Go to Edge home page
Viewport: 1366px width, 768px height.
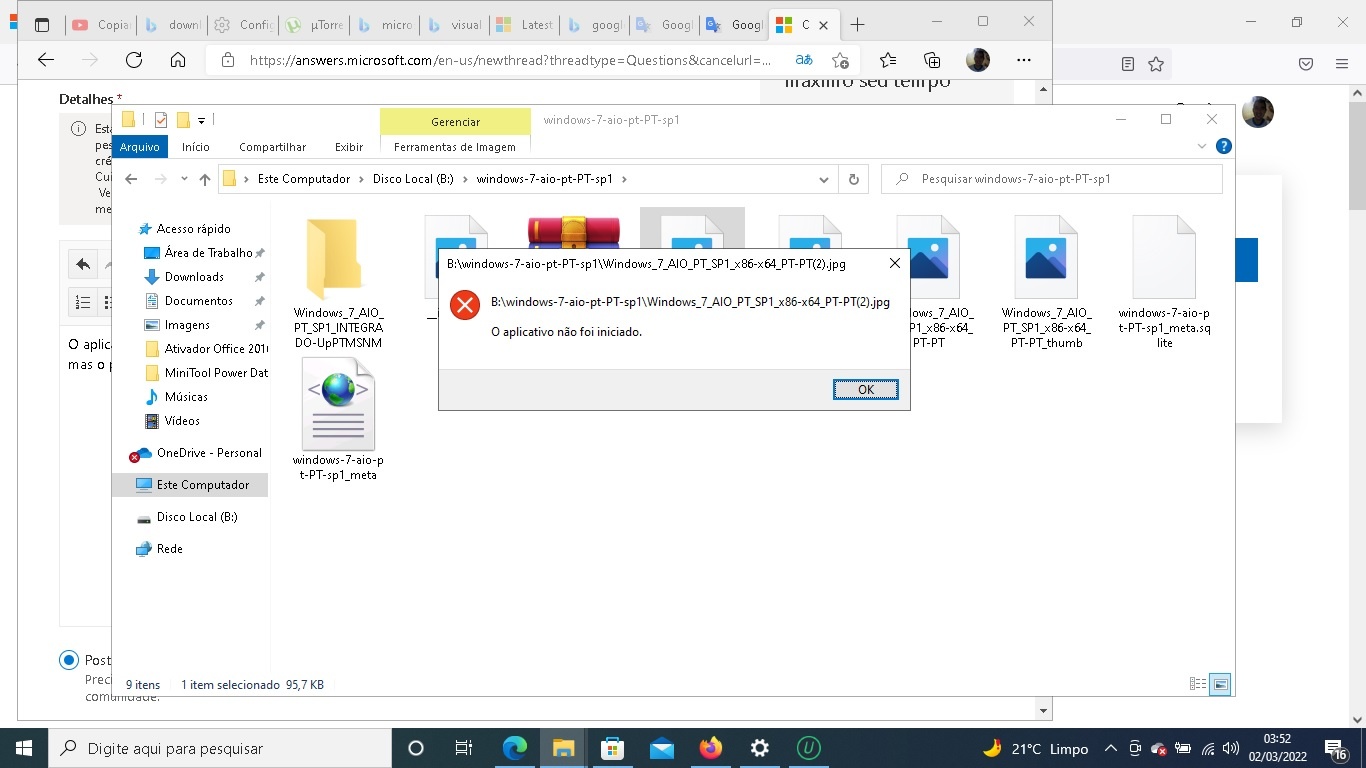coord(178,60)
